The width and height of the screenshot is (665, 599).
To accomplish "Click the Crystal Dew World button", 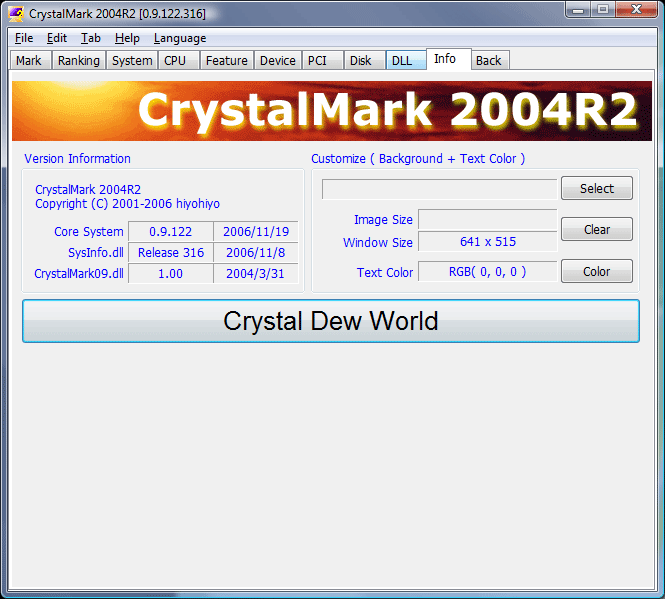I will [x=331, y=321].
